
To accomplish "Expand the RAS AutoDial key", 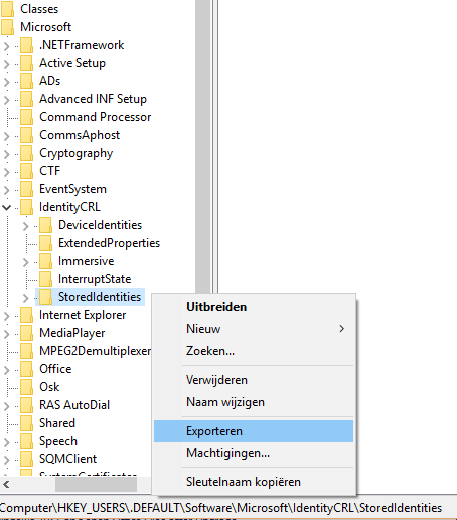I will [7, 406].
